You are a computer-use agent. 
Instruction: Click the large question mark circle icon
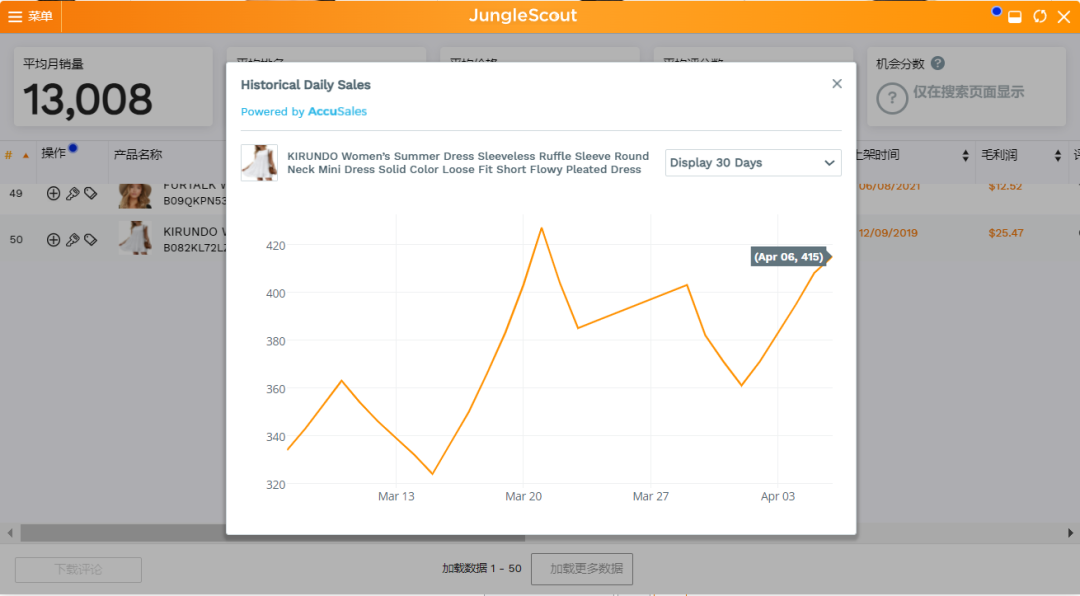click(x=891, y=99)
